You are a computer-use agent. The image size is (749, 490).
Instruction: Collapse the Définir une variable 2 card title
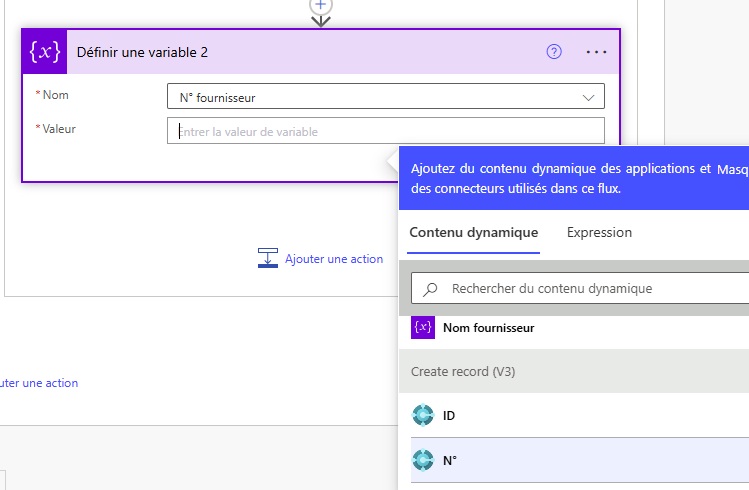pyautogui.click(x=142, y=52)
